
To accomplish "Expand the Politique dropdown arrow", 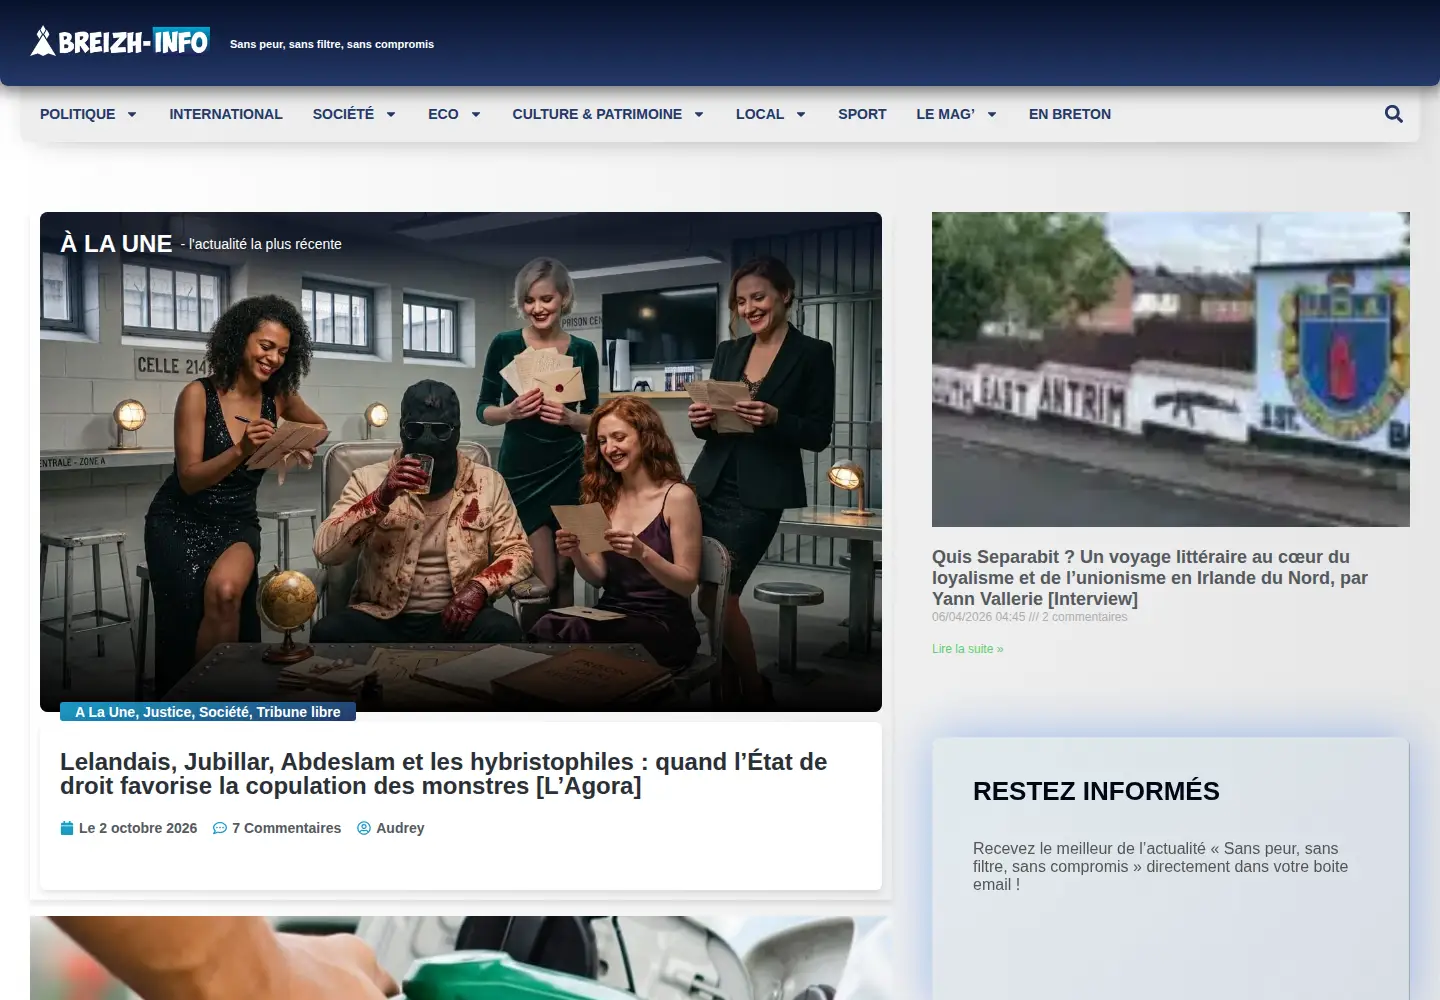I will (x=131, y=114).
